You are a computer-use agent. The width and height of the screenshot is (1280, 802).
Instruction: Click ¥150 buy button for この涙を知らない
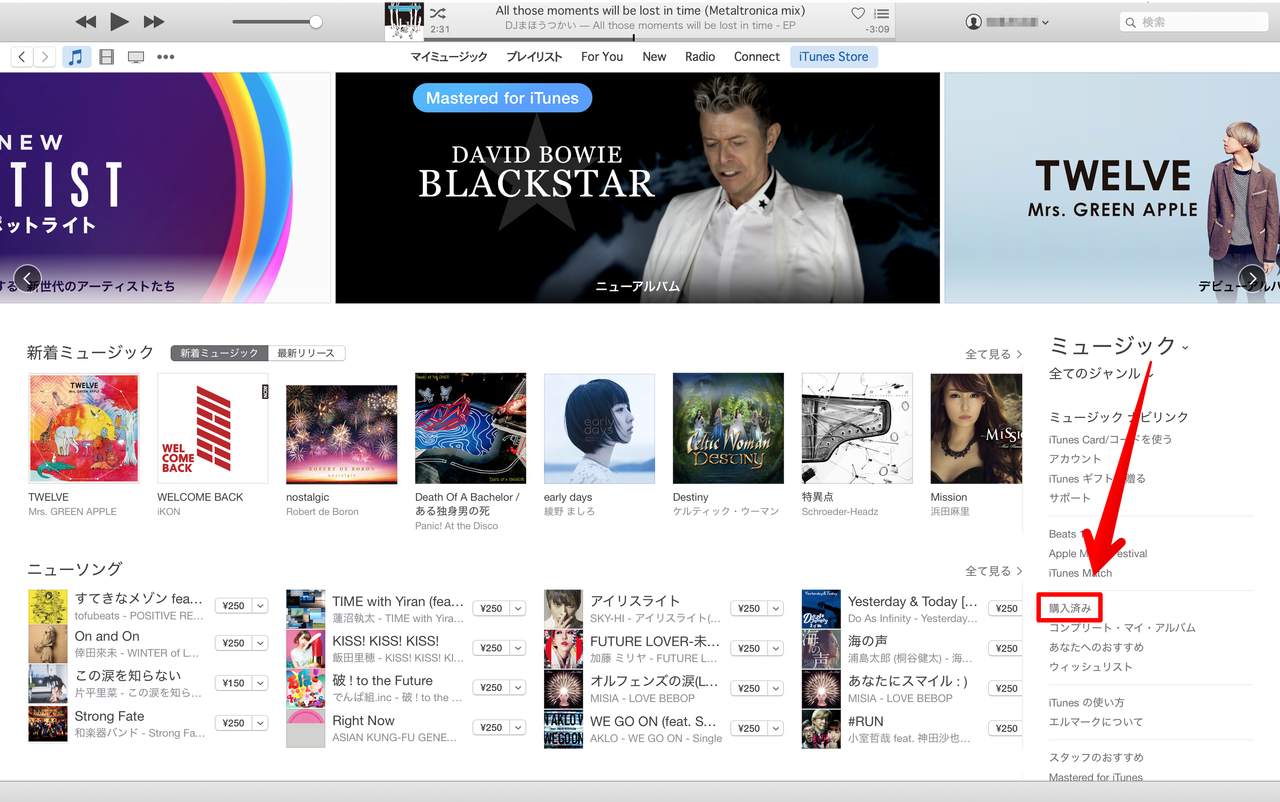tap(234, 683)
